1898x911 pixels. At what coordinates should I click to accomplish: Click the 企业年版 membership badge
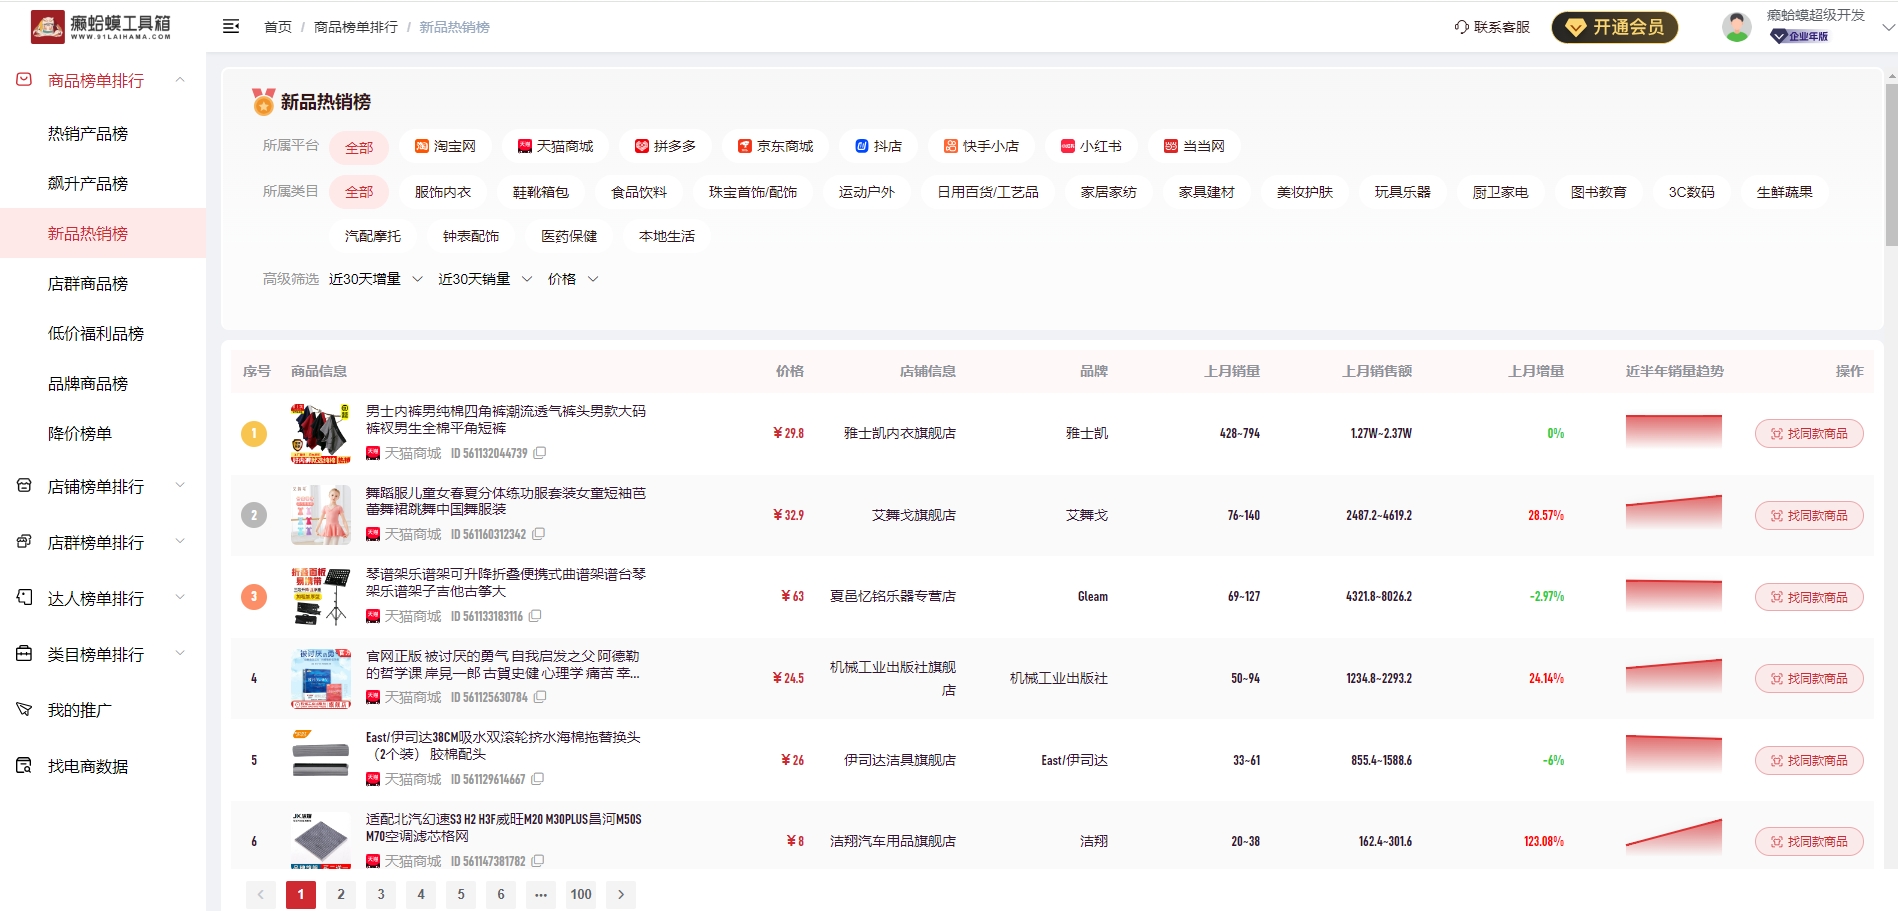coord(1799,36)
